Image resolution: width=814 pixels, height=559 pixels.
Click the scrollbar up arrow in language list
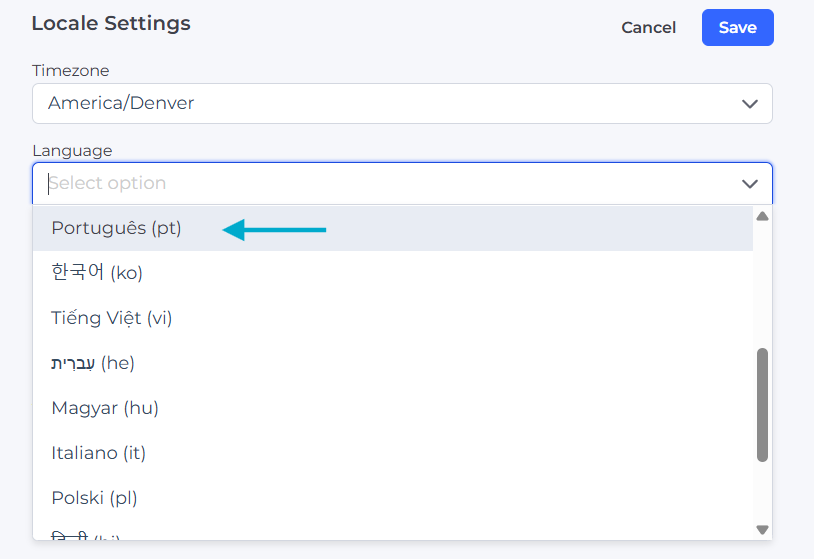(x=762, y=216)
